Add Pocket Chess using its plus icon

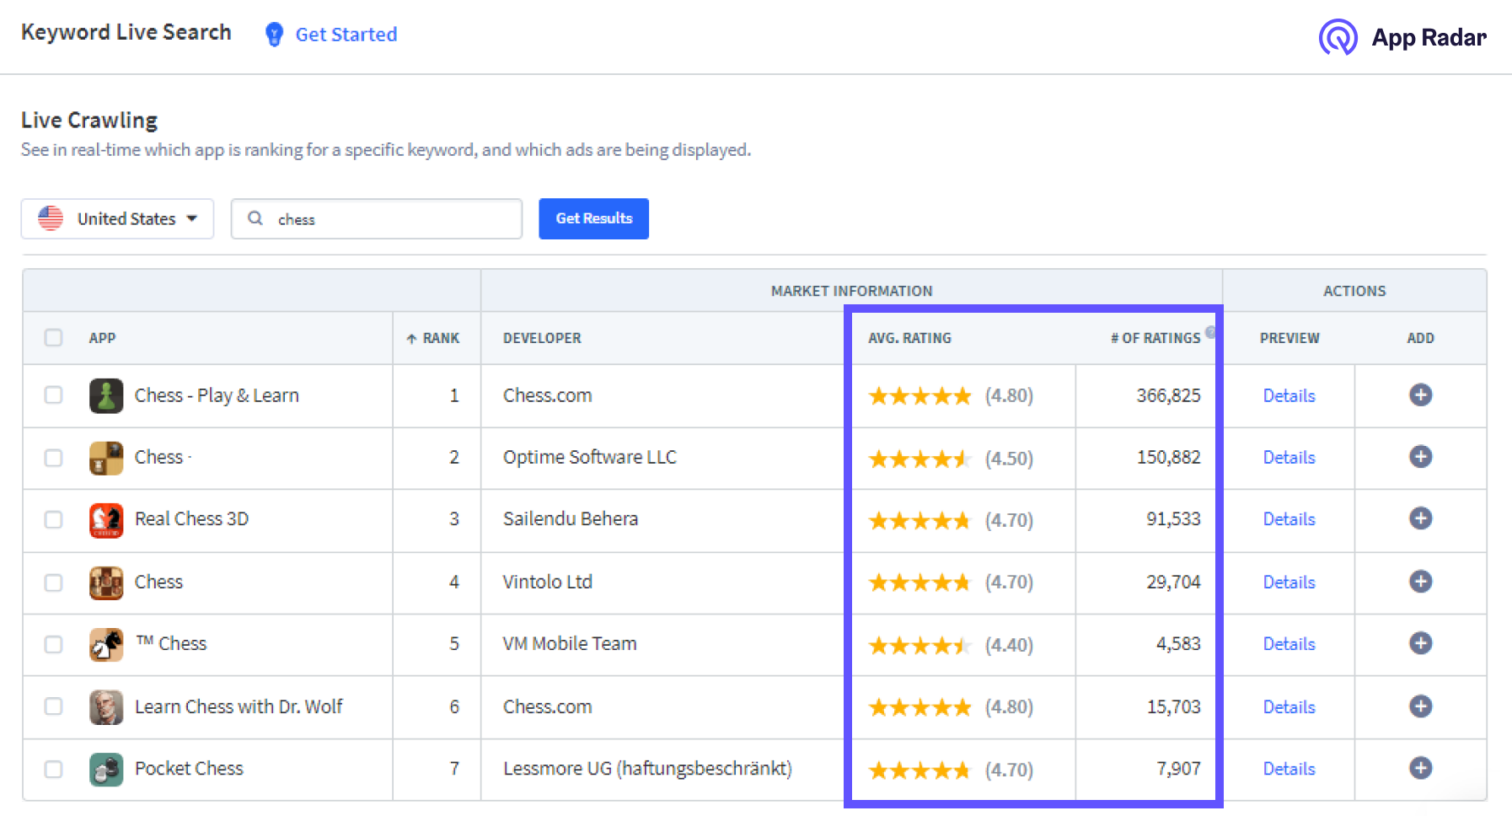click(1420, 768)
